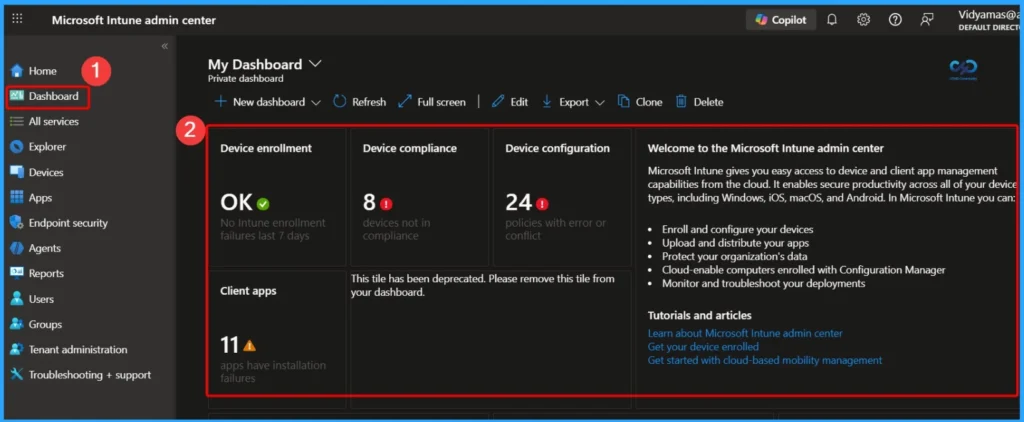Click orange warning icon beside 11
Image resolution: width=1024 pixels, height=422 pixels.
249,346
